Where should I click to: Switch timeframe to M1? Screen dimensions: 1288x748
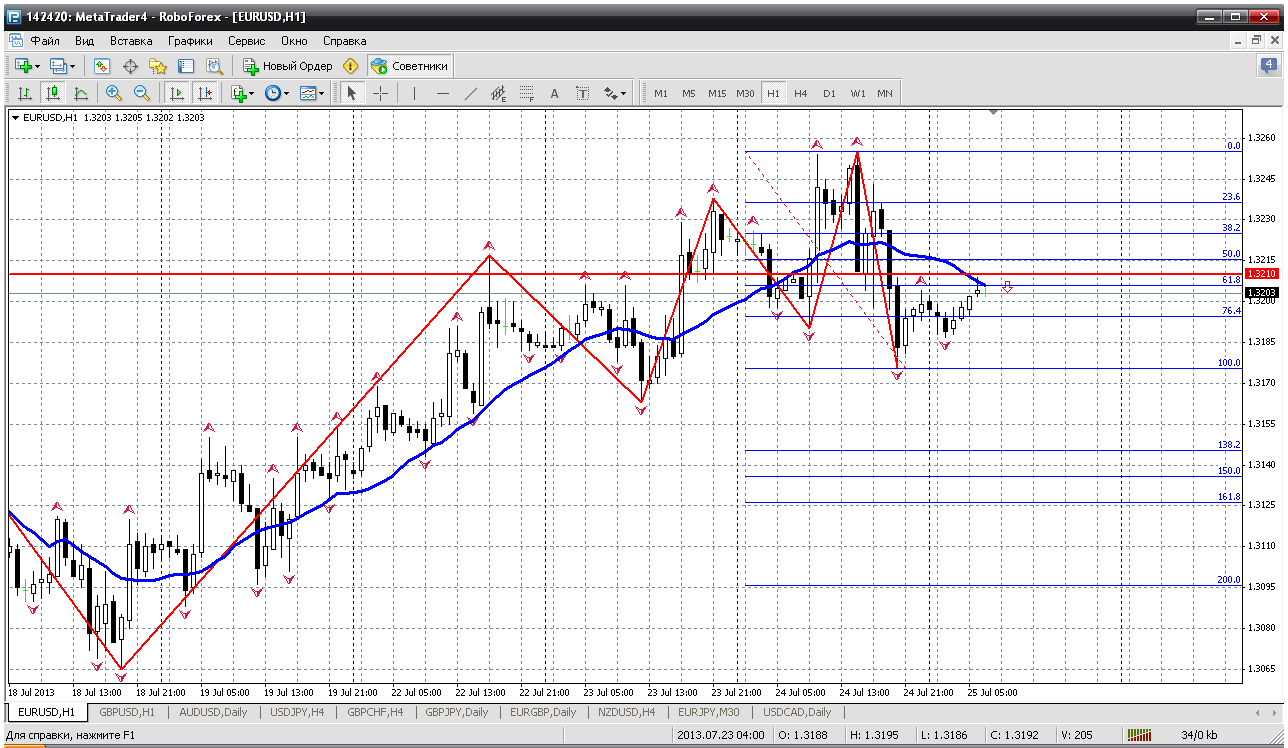click(x=661, y=93)
